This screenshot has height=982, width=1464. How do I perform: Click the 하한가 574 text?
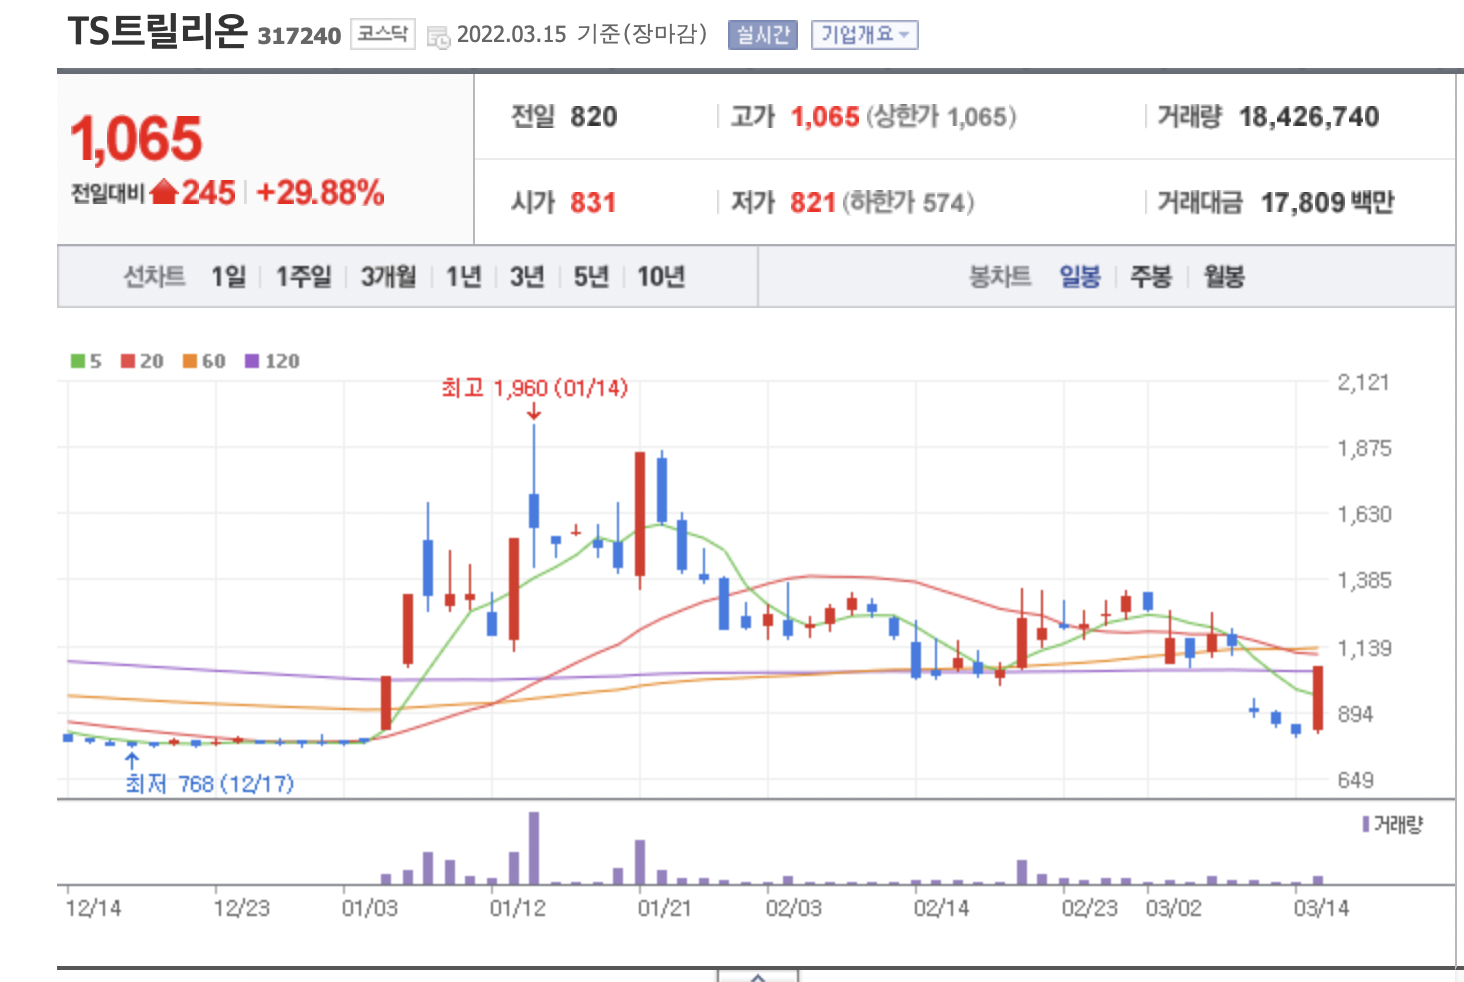[x=908, y=203]
